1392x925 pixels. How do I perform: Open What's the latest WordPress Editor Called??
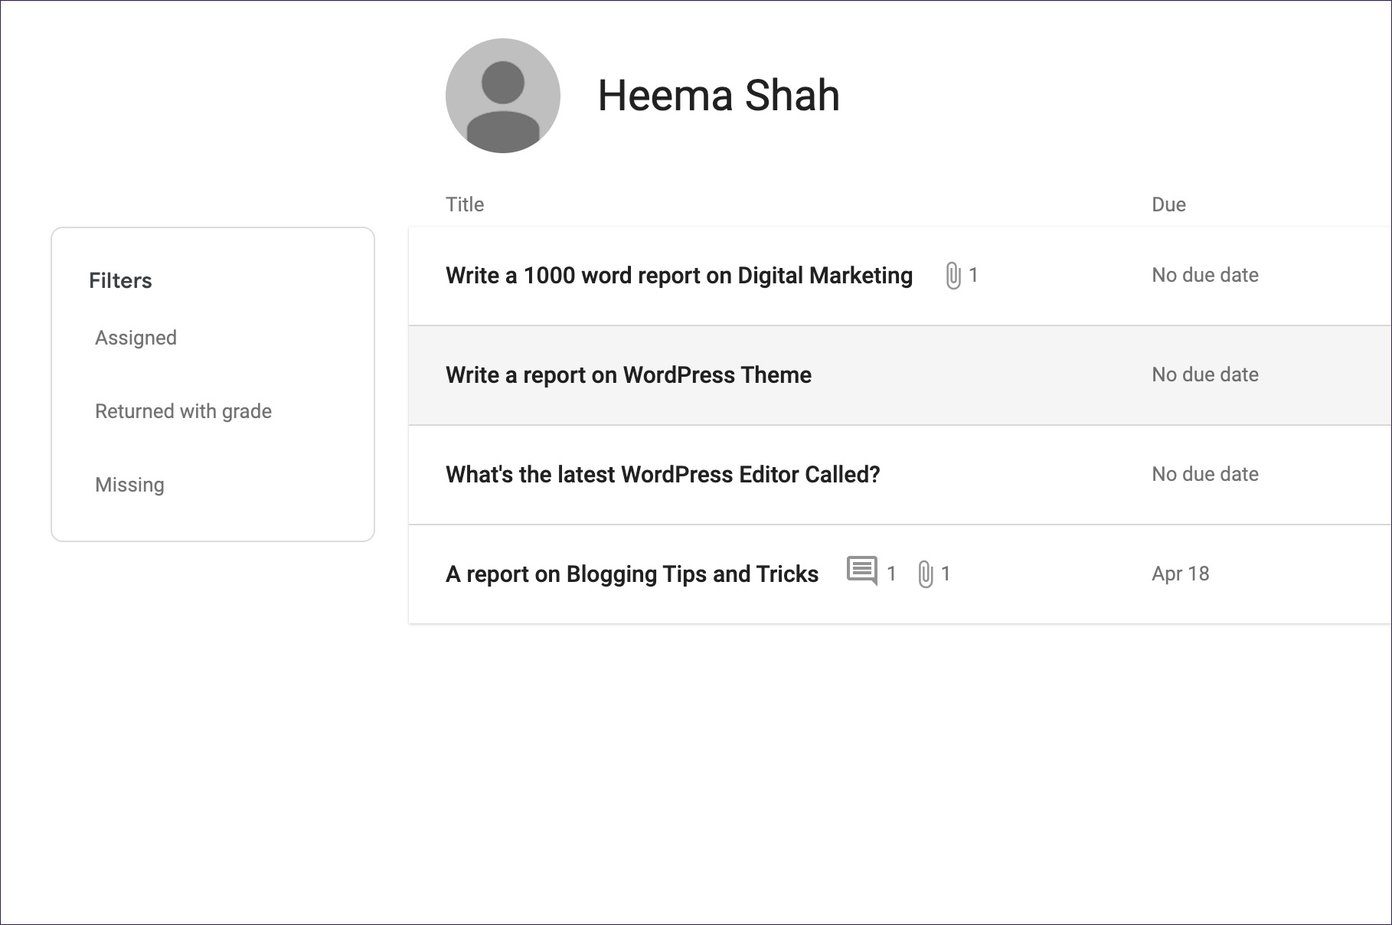[663, 474]
